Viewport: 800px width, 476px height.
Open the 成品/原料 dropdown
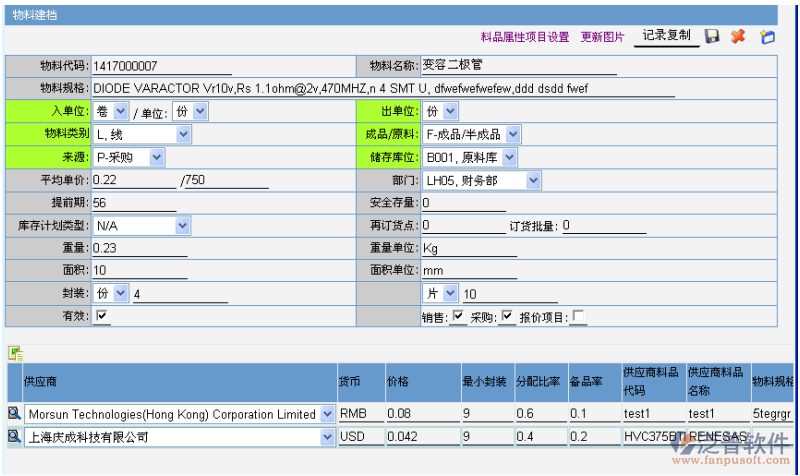tap(512, 134)
